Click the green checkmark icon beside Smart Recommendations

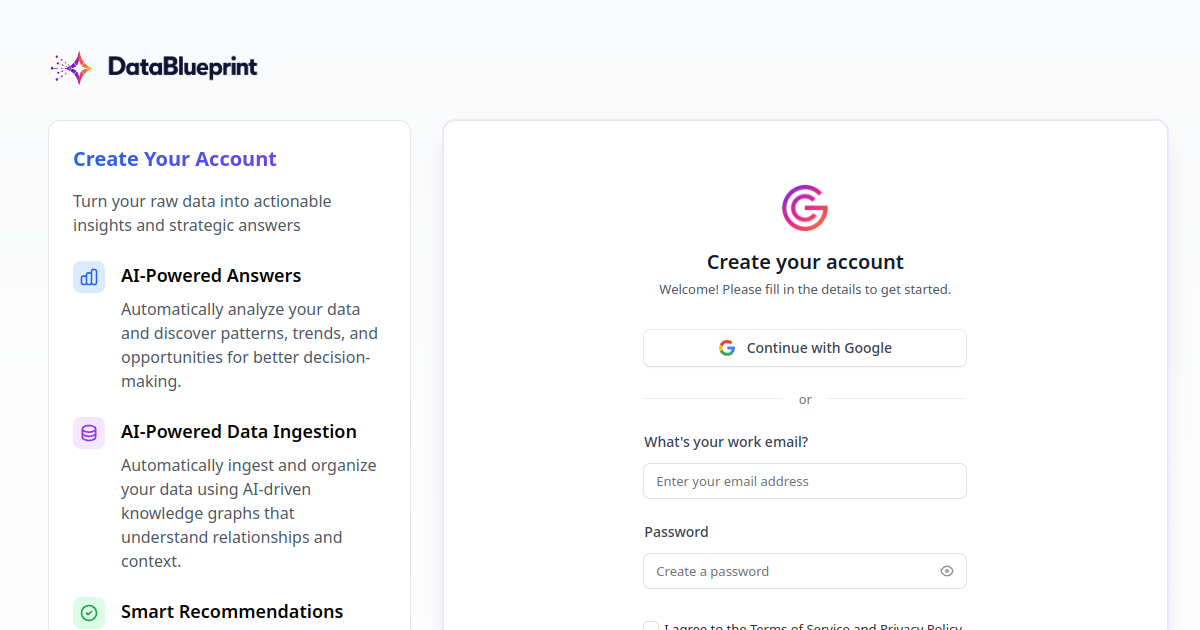coord(89,613)
